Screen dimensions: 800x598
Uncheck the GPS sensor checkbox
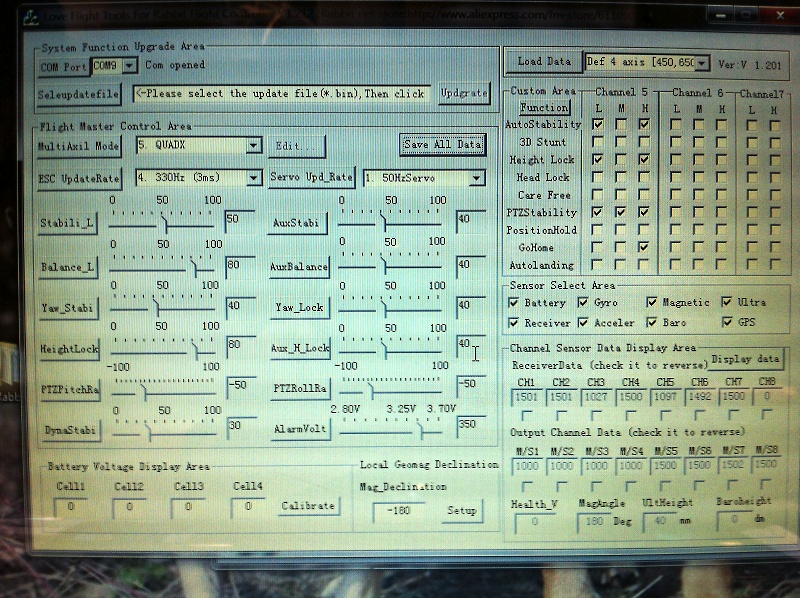click(728, 323)
